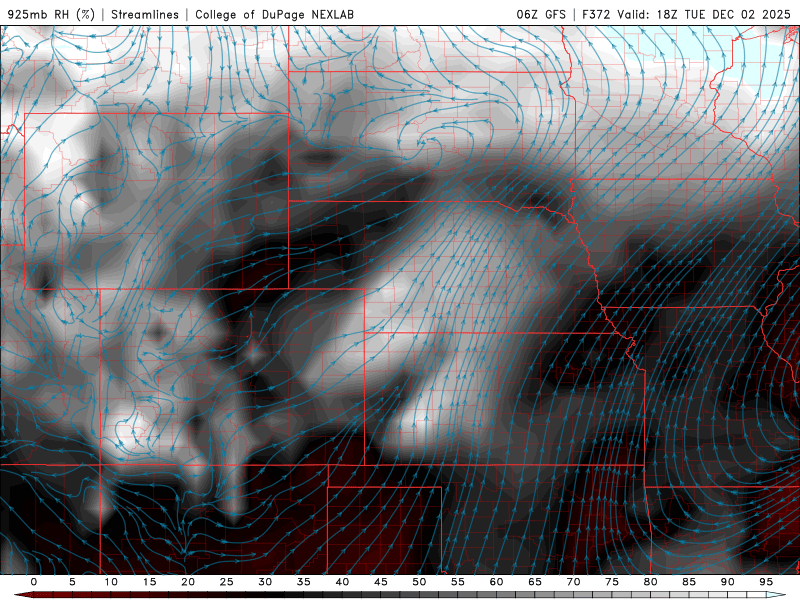The height and width of the screenshot is (600, 800).
Task: Select the "80" value on the colorbar
Action: click(x=651, y=582)
